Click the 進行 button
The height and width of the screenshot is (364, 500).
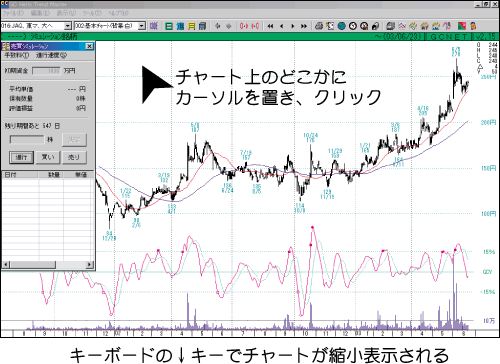pos(21,157)
